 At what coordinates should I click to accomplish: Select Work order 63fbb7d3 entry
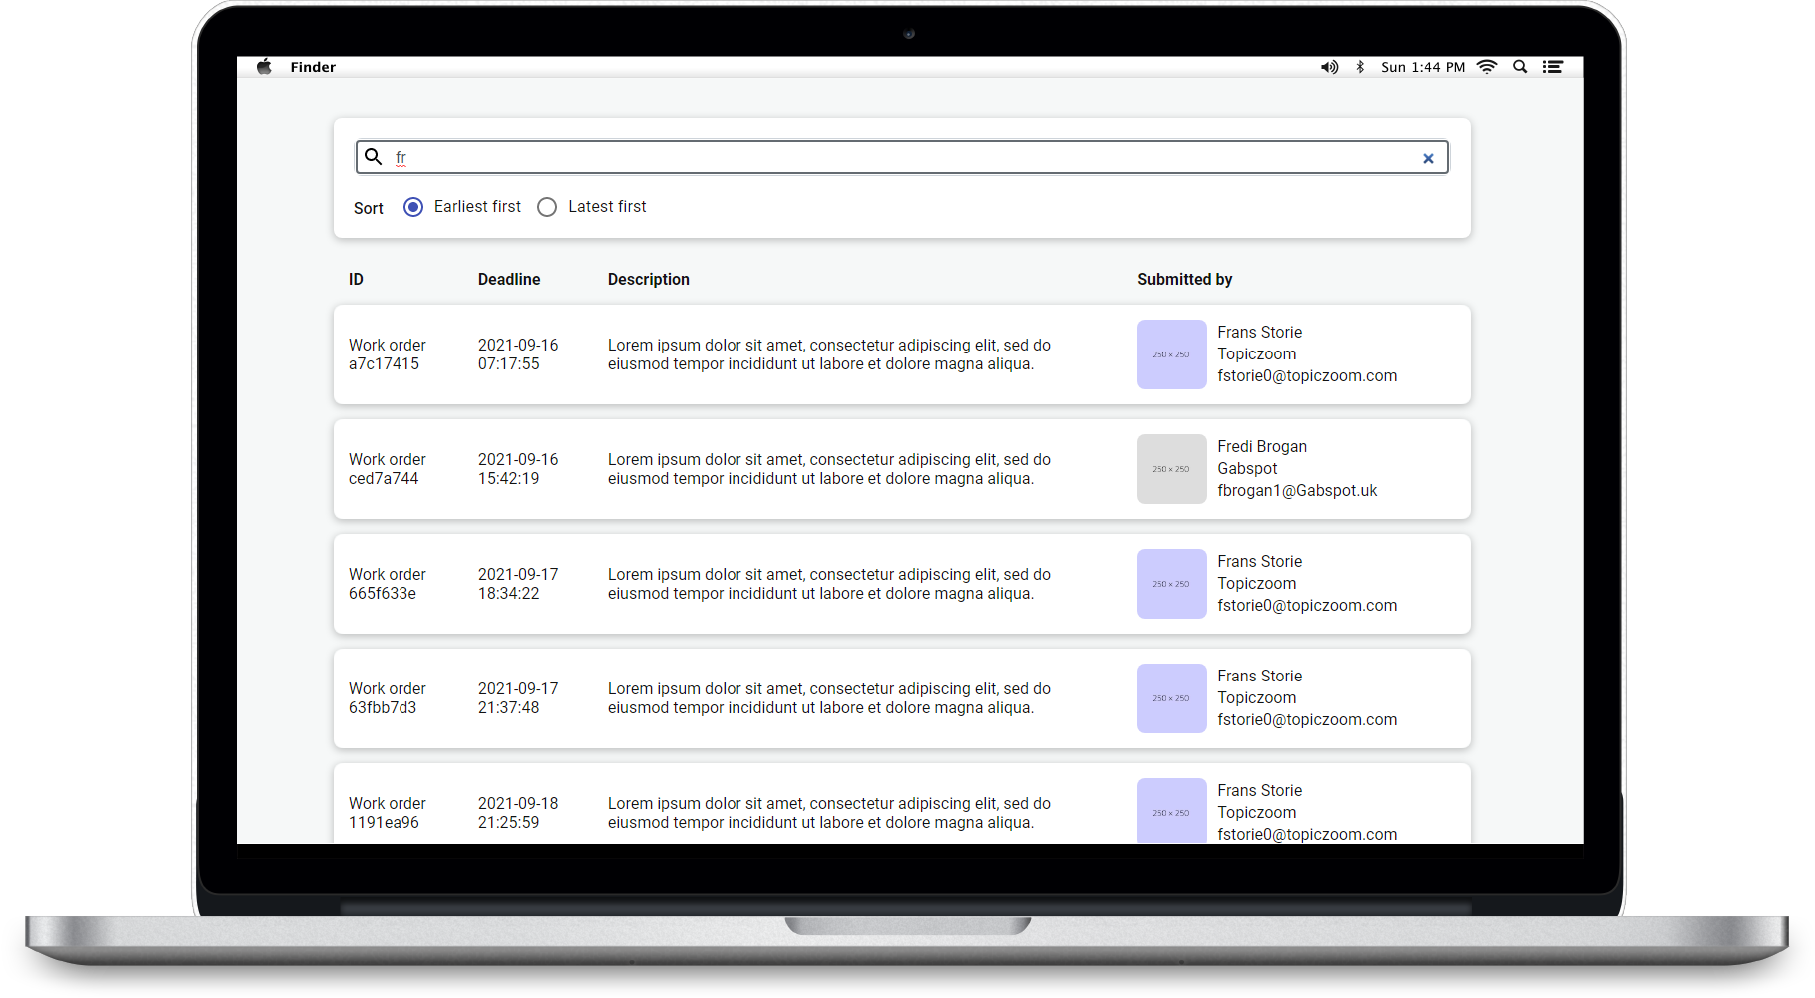386,698
